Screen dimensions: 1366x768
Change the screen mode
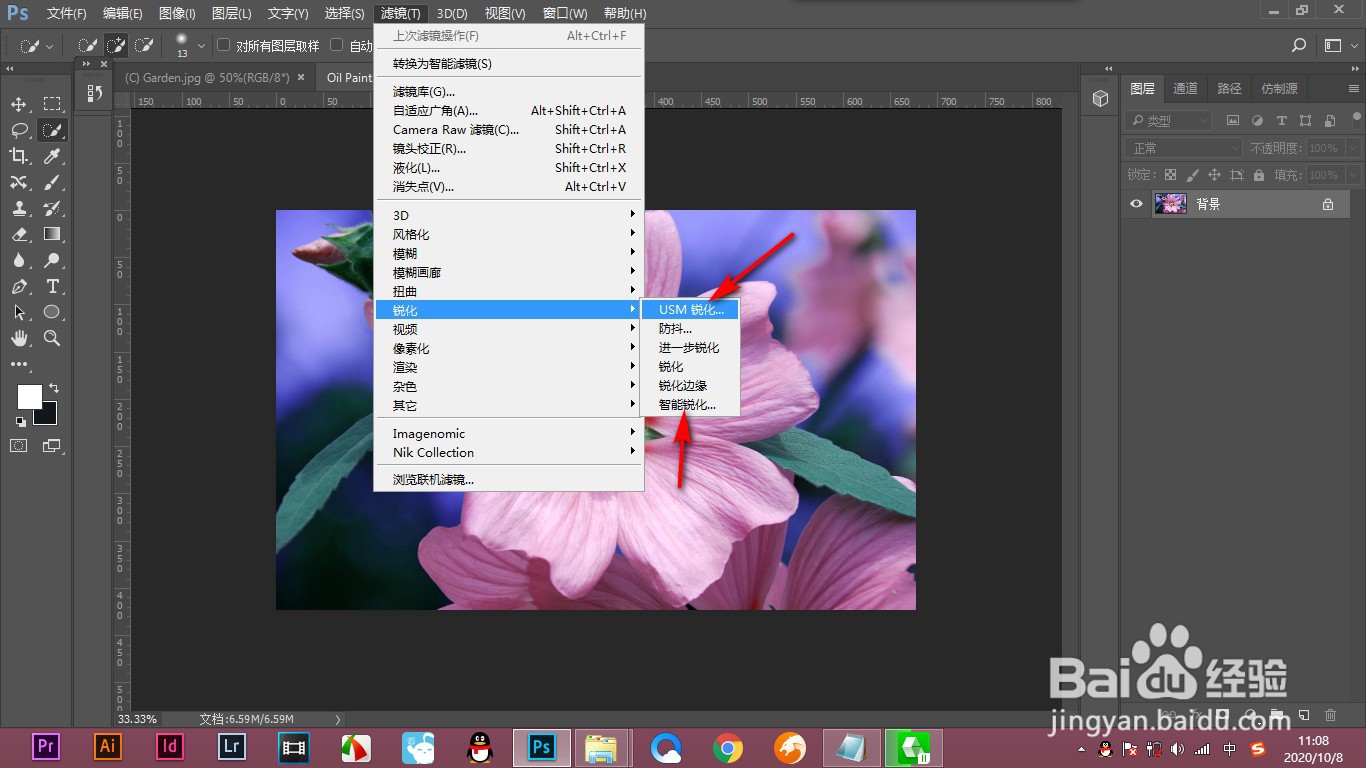coord(52,445)
